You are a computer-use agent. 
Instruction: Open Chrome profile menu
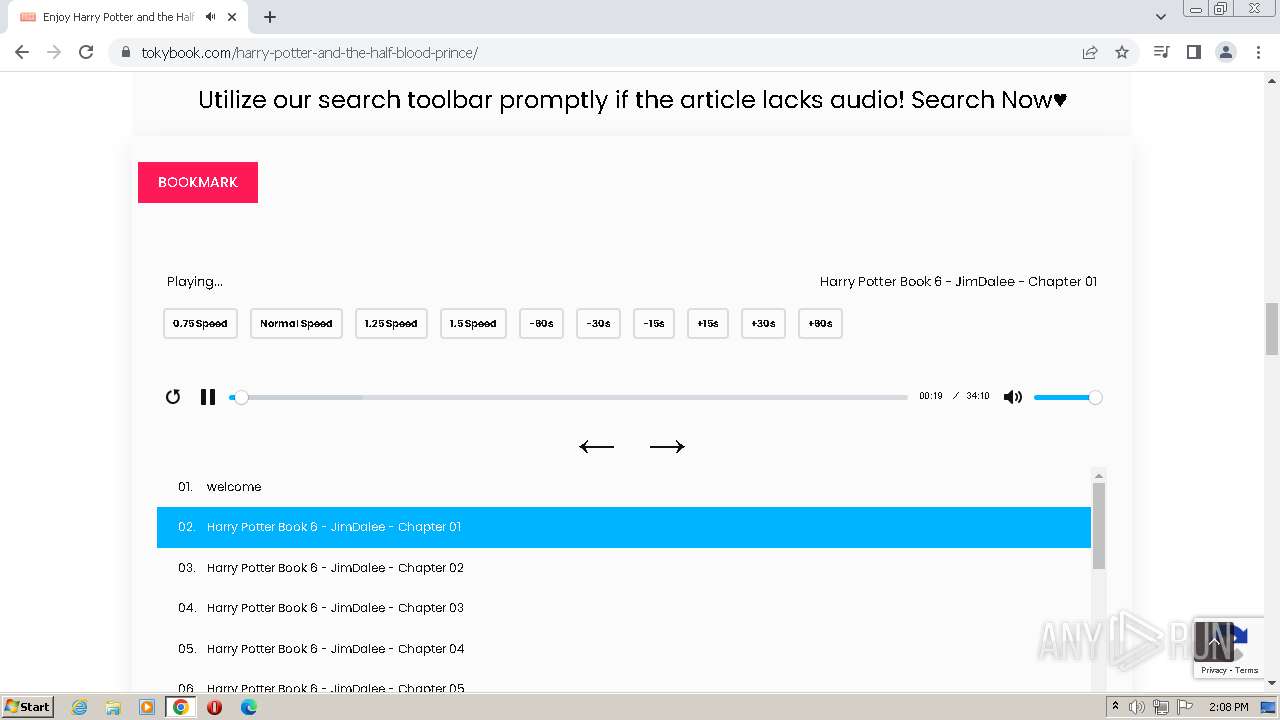(1226, 52)
